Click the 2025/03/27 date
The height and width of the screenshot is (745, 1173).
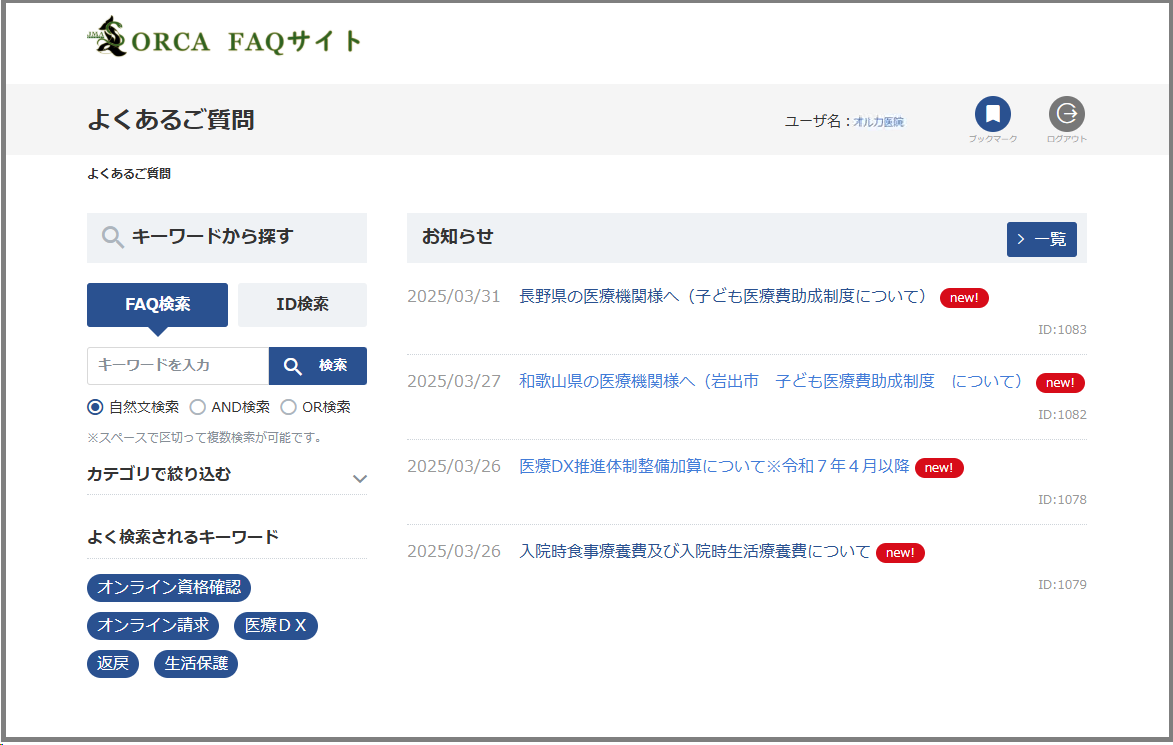click(453, 381)
